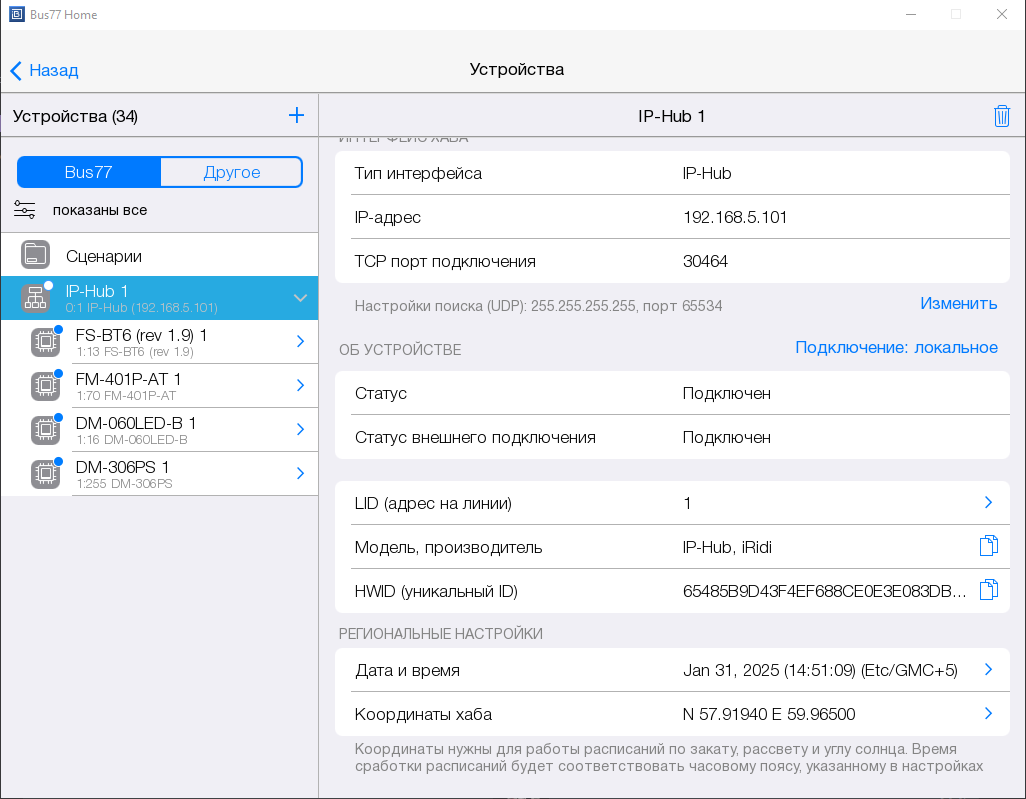This screenshot has width=1026, height=799.
Task: Open the LID address on line setting
Action: click(987, 503)
